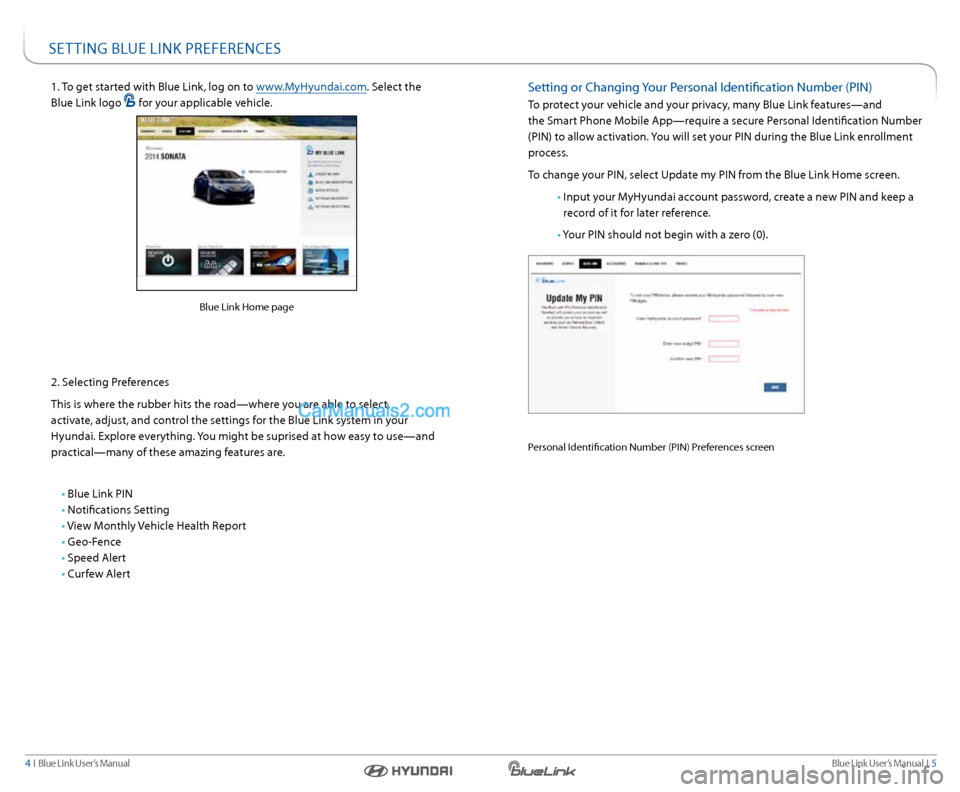Viewport: 960px width, 792px height.
Task: Open the www.MyHyundai.com hyperlink
Action: coord(311,87)
